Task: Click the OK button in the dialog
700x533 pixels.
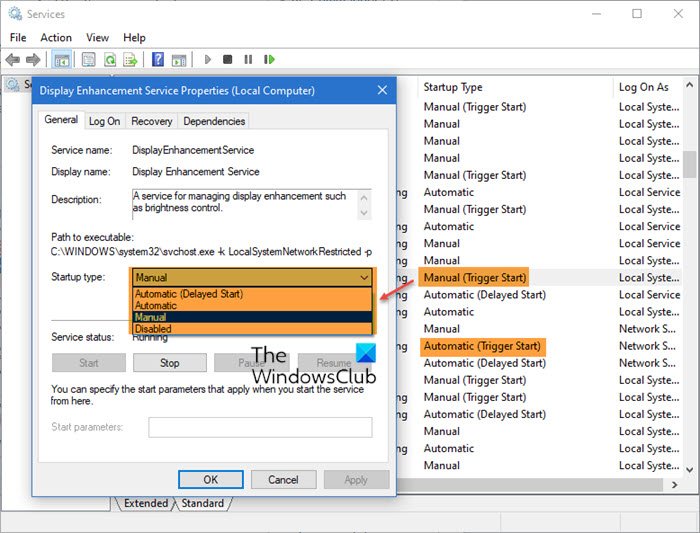Action: coord(210,480)
